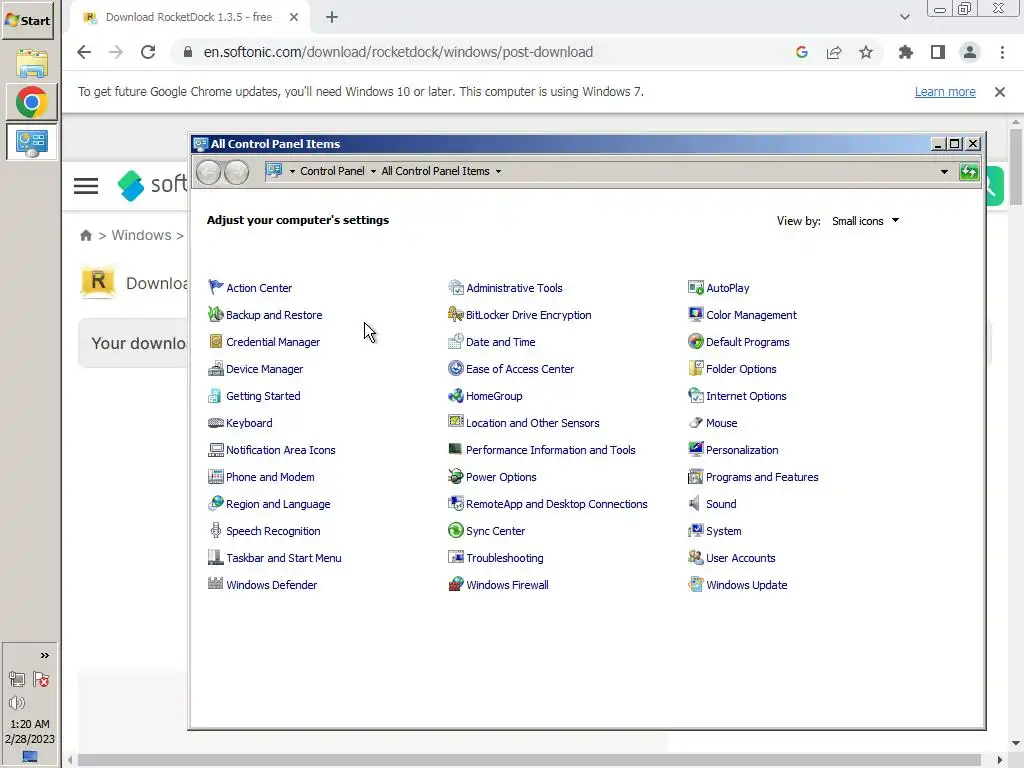Click the Ease of Access Center icon
This screenshot has width=1024, height=768.
point(455,368)
